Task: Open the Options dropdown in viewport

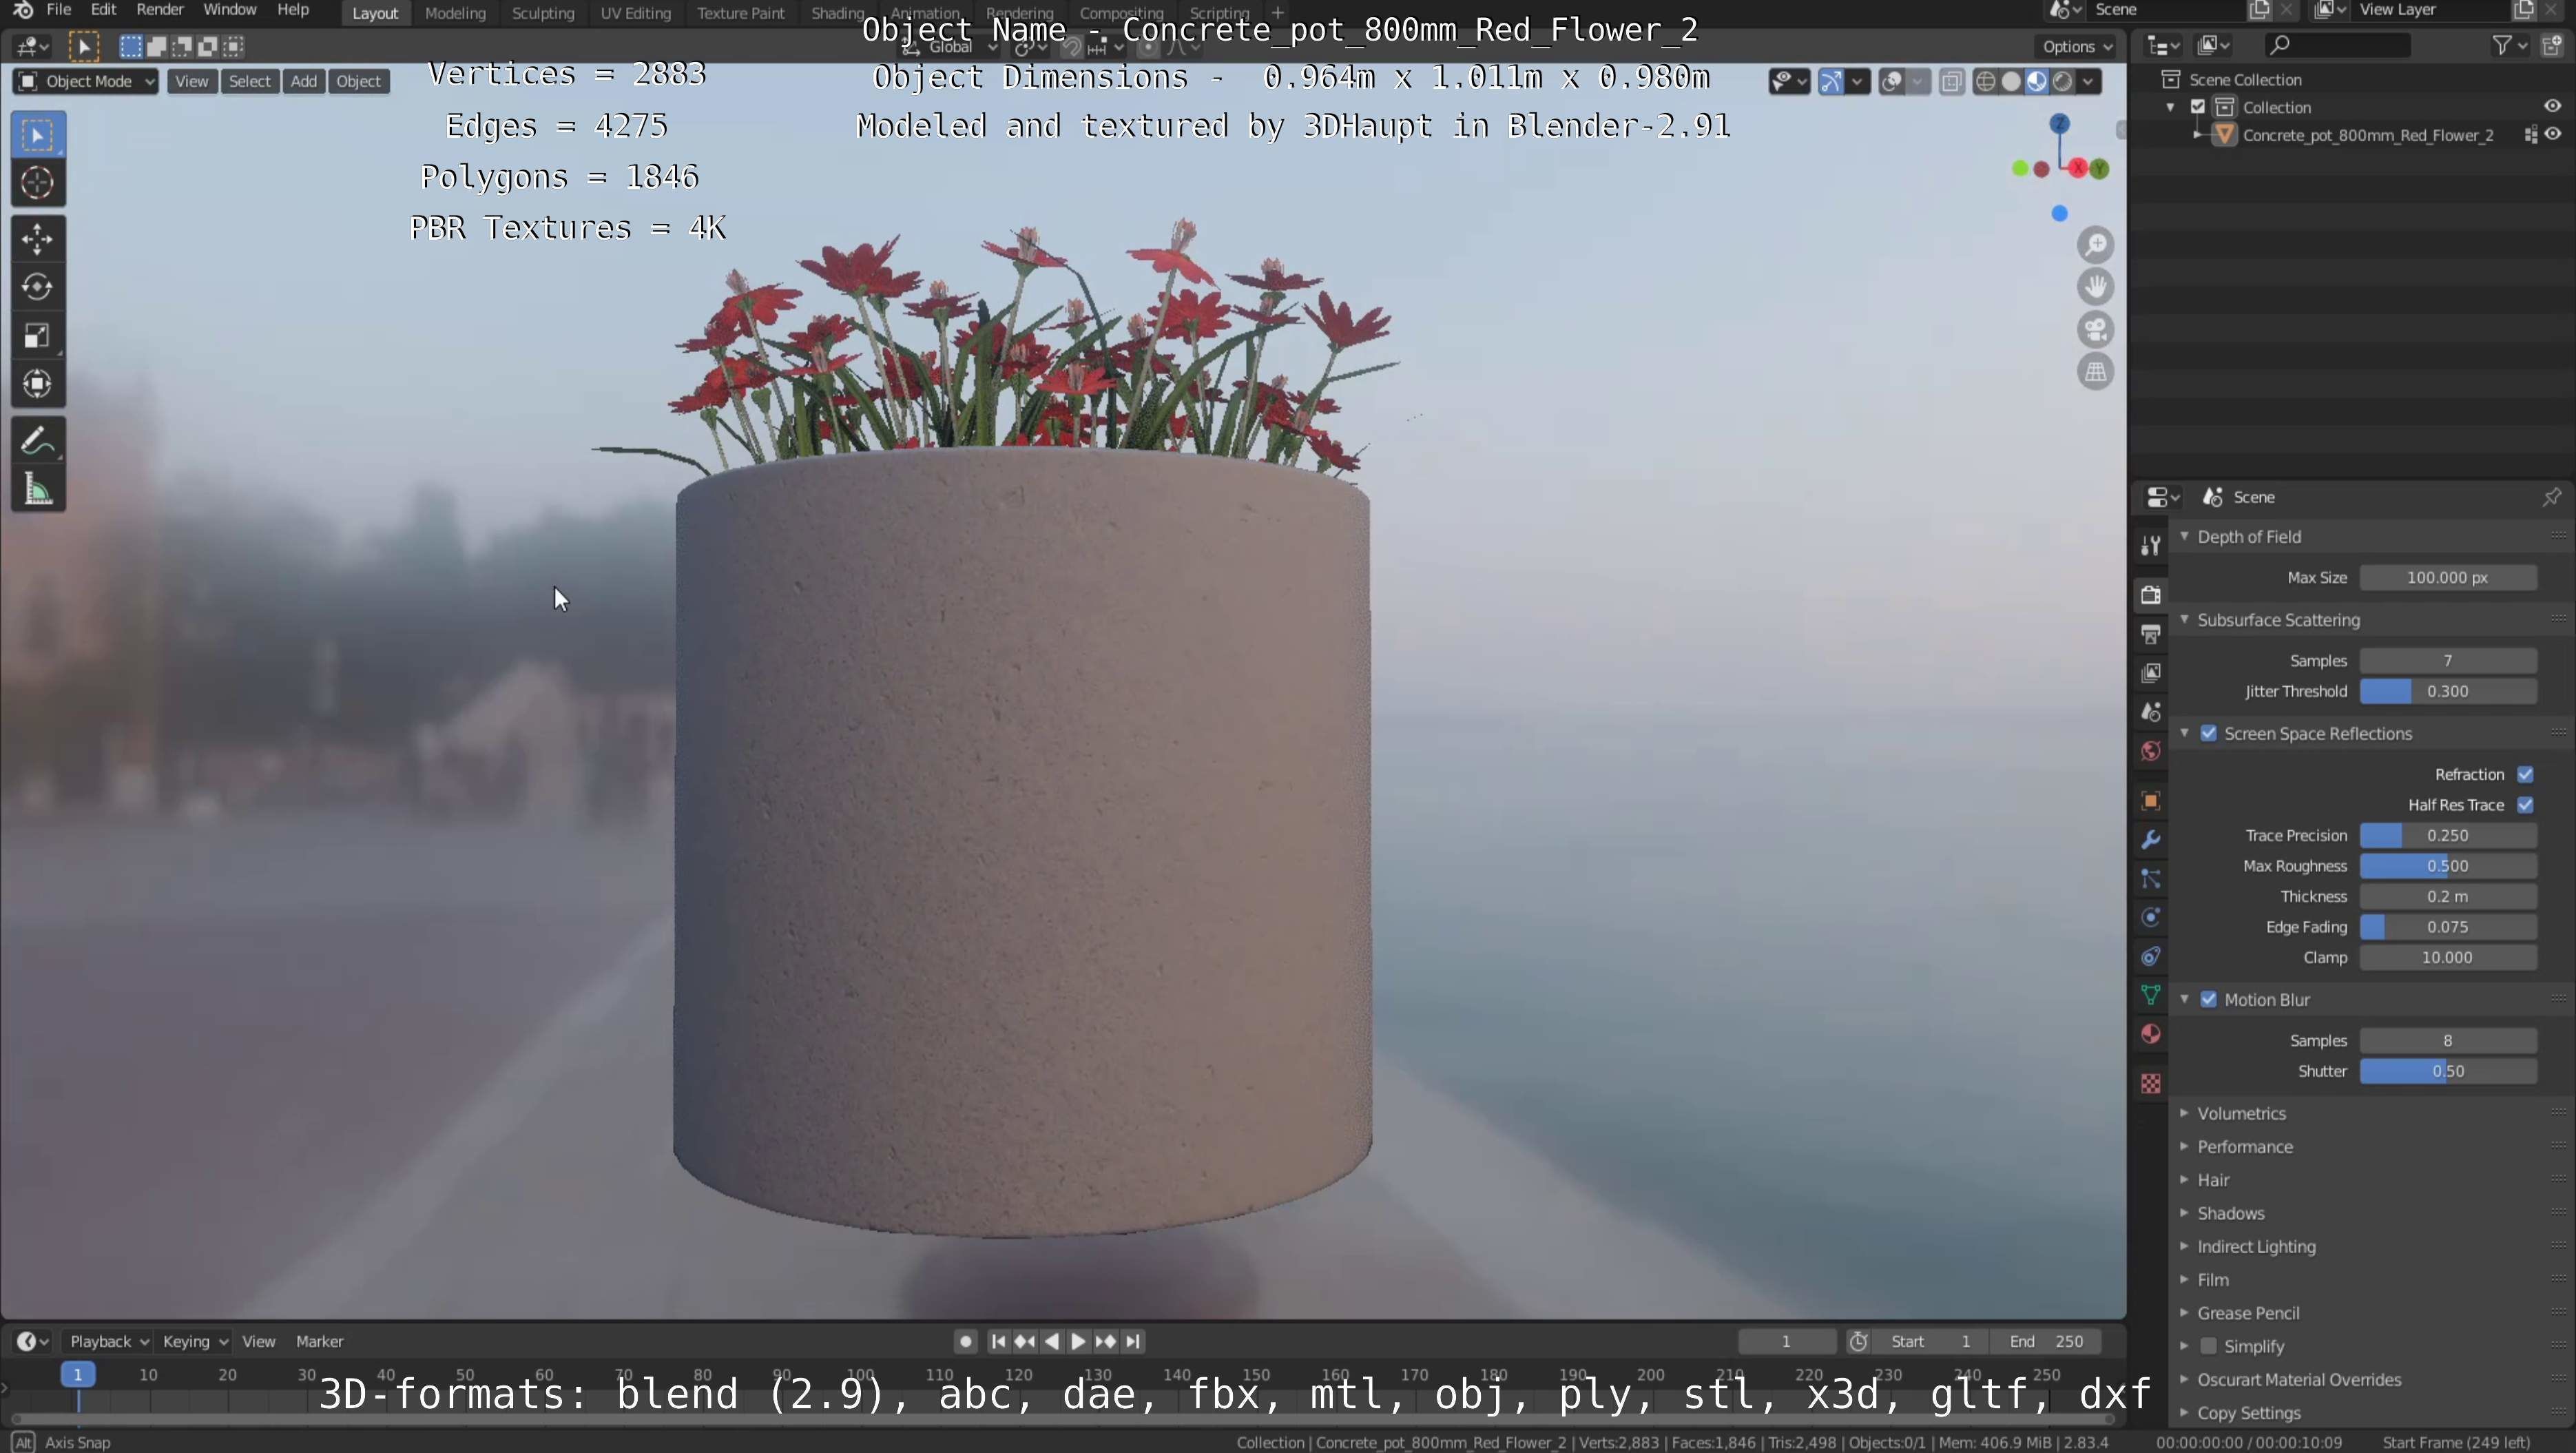Action: pyautogui.click(x=2077, y=46)
